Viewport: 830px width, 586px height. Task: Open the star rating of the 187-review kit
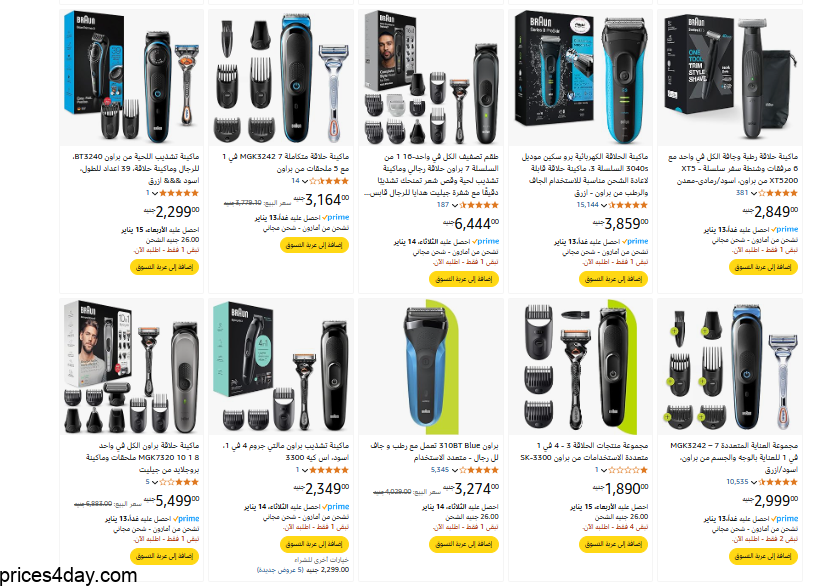(x=479, y=205)
